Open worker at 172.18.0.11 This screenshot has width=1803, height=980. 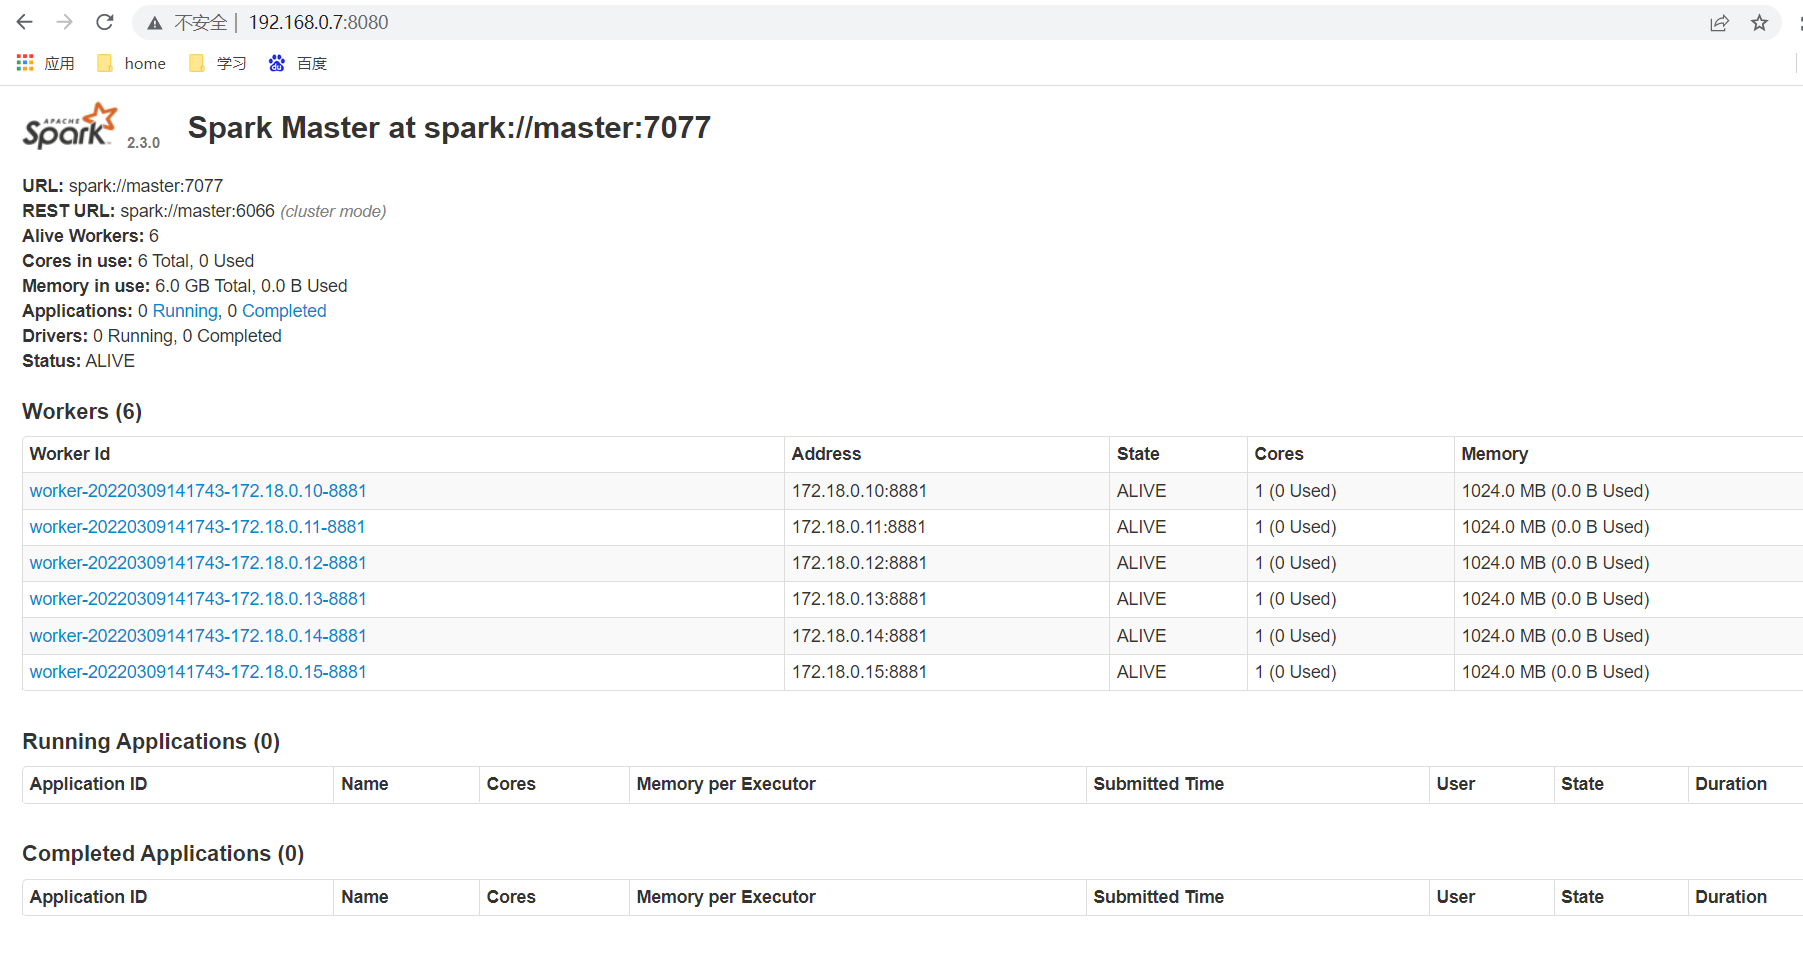(197, 527)
